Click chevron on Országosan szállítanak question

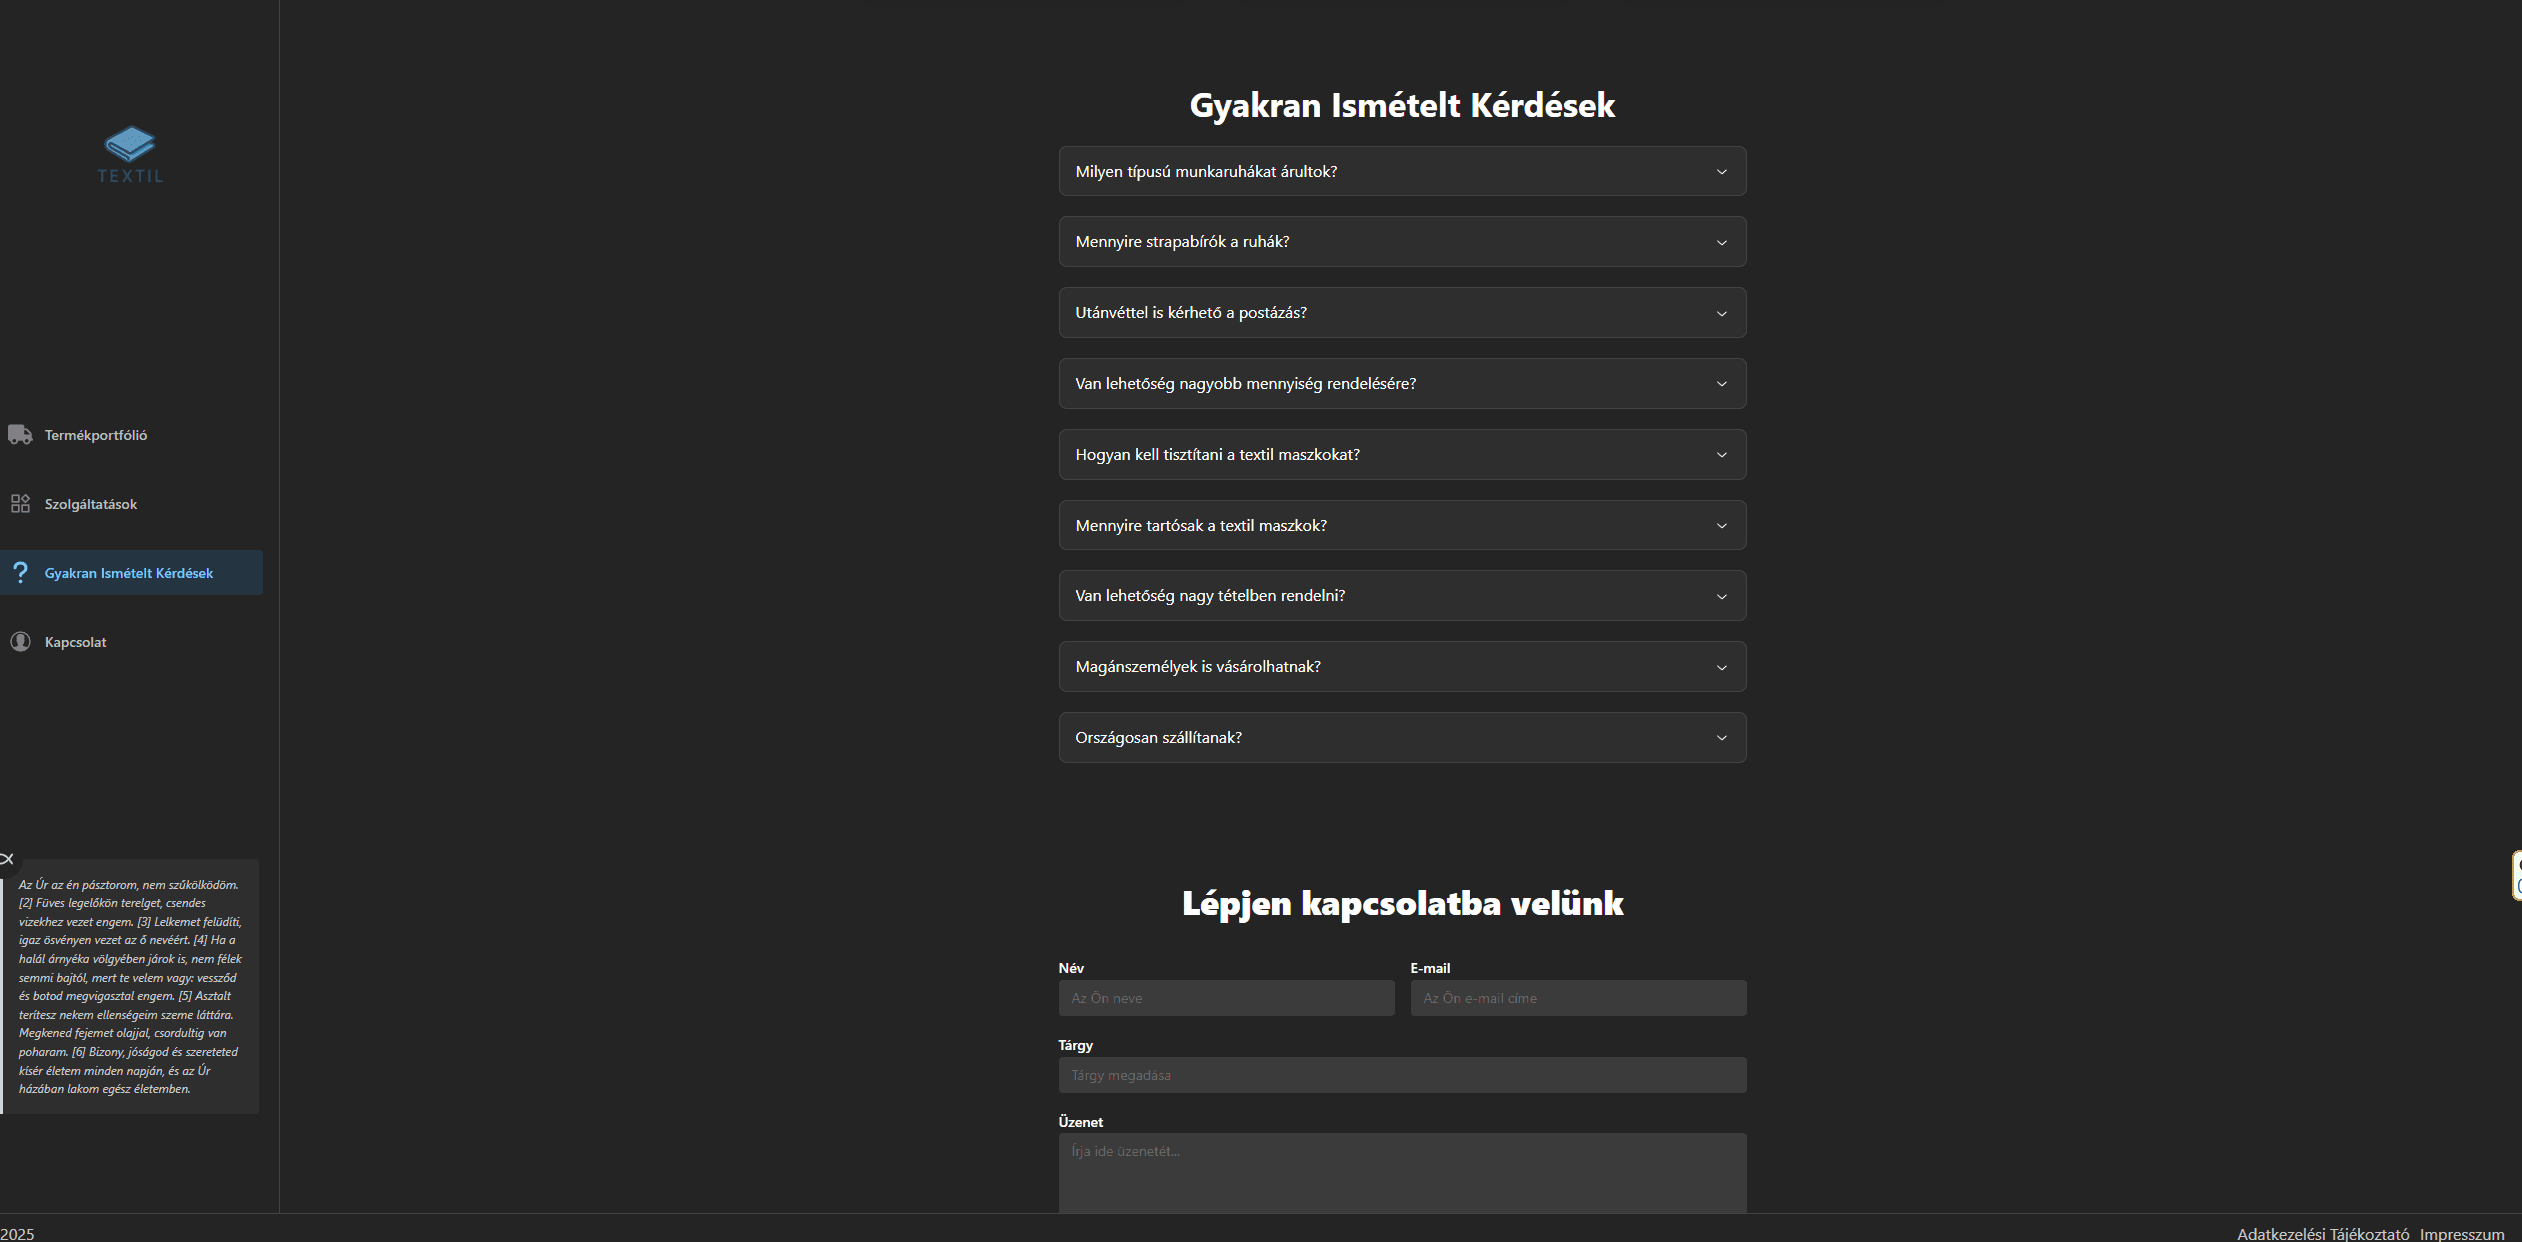(x=1721, y=738)
